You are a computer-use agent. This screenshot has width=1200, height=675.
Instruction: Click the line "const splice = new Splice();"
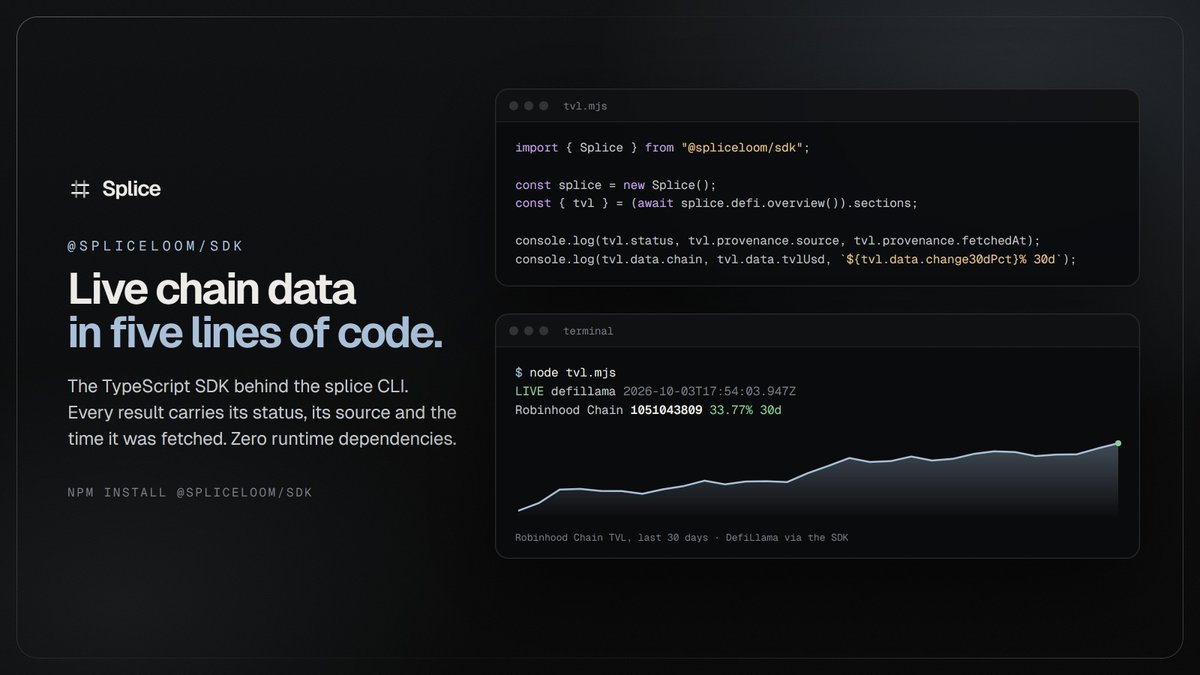pyautogui.click(x=616, y=185)
